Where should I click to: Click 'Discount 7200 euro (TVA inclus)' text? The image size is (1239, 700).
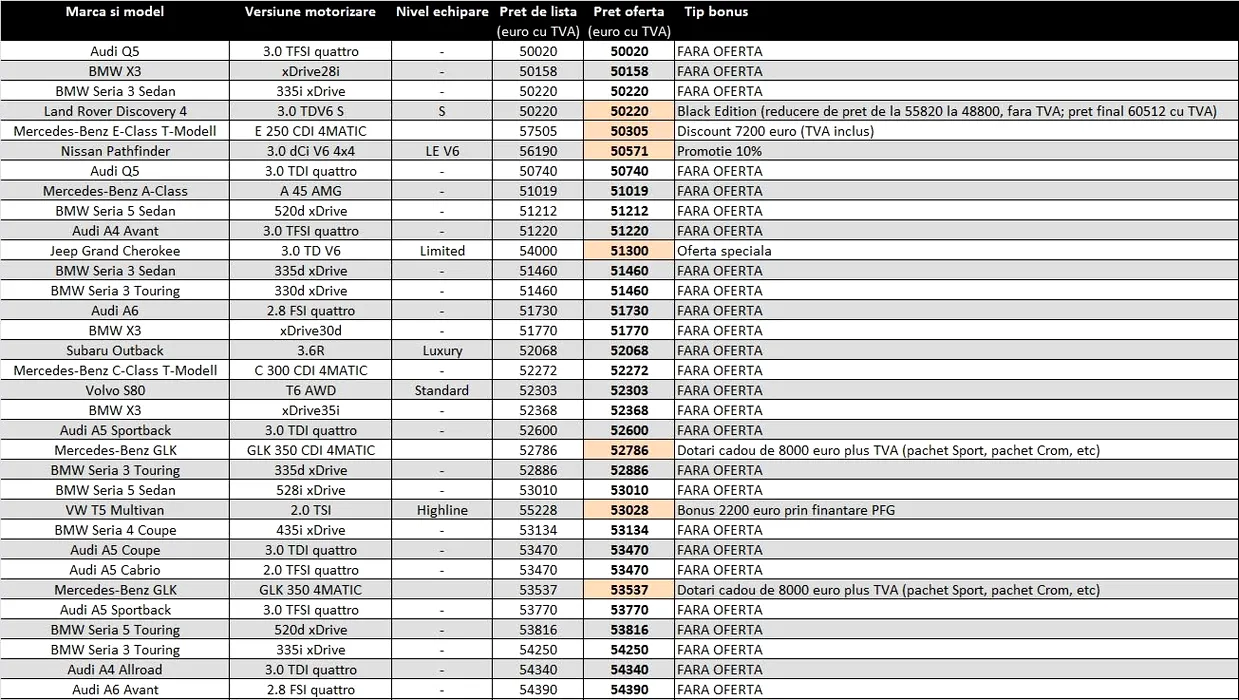pos(776,131)
